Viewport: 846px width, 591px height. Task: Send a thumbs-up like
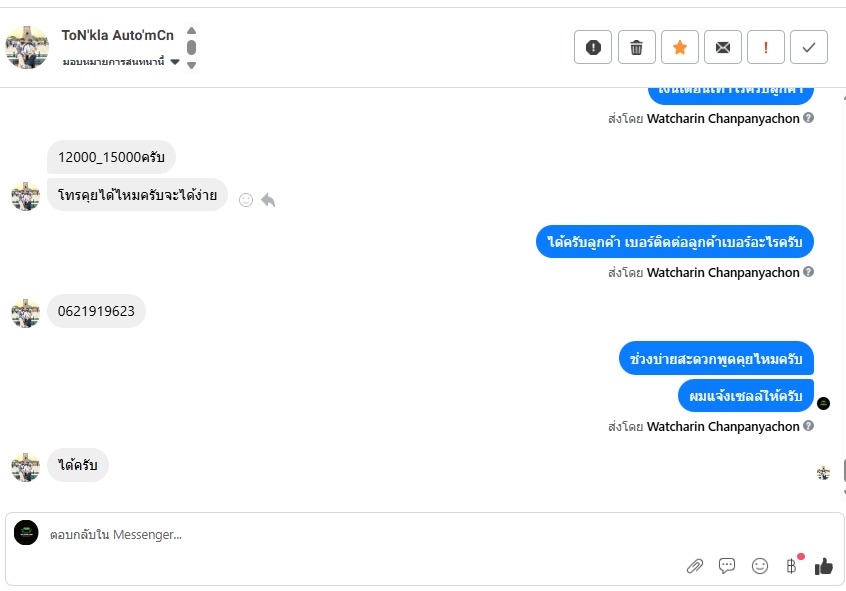click(x=823, y=566)
